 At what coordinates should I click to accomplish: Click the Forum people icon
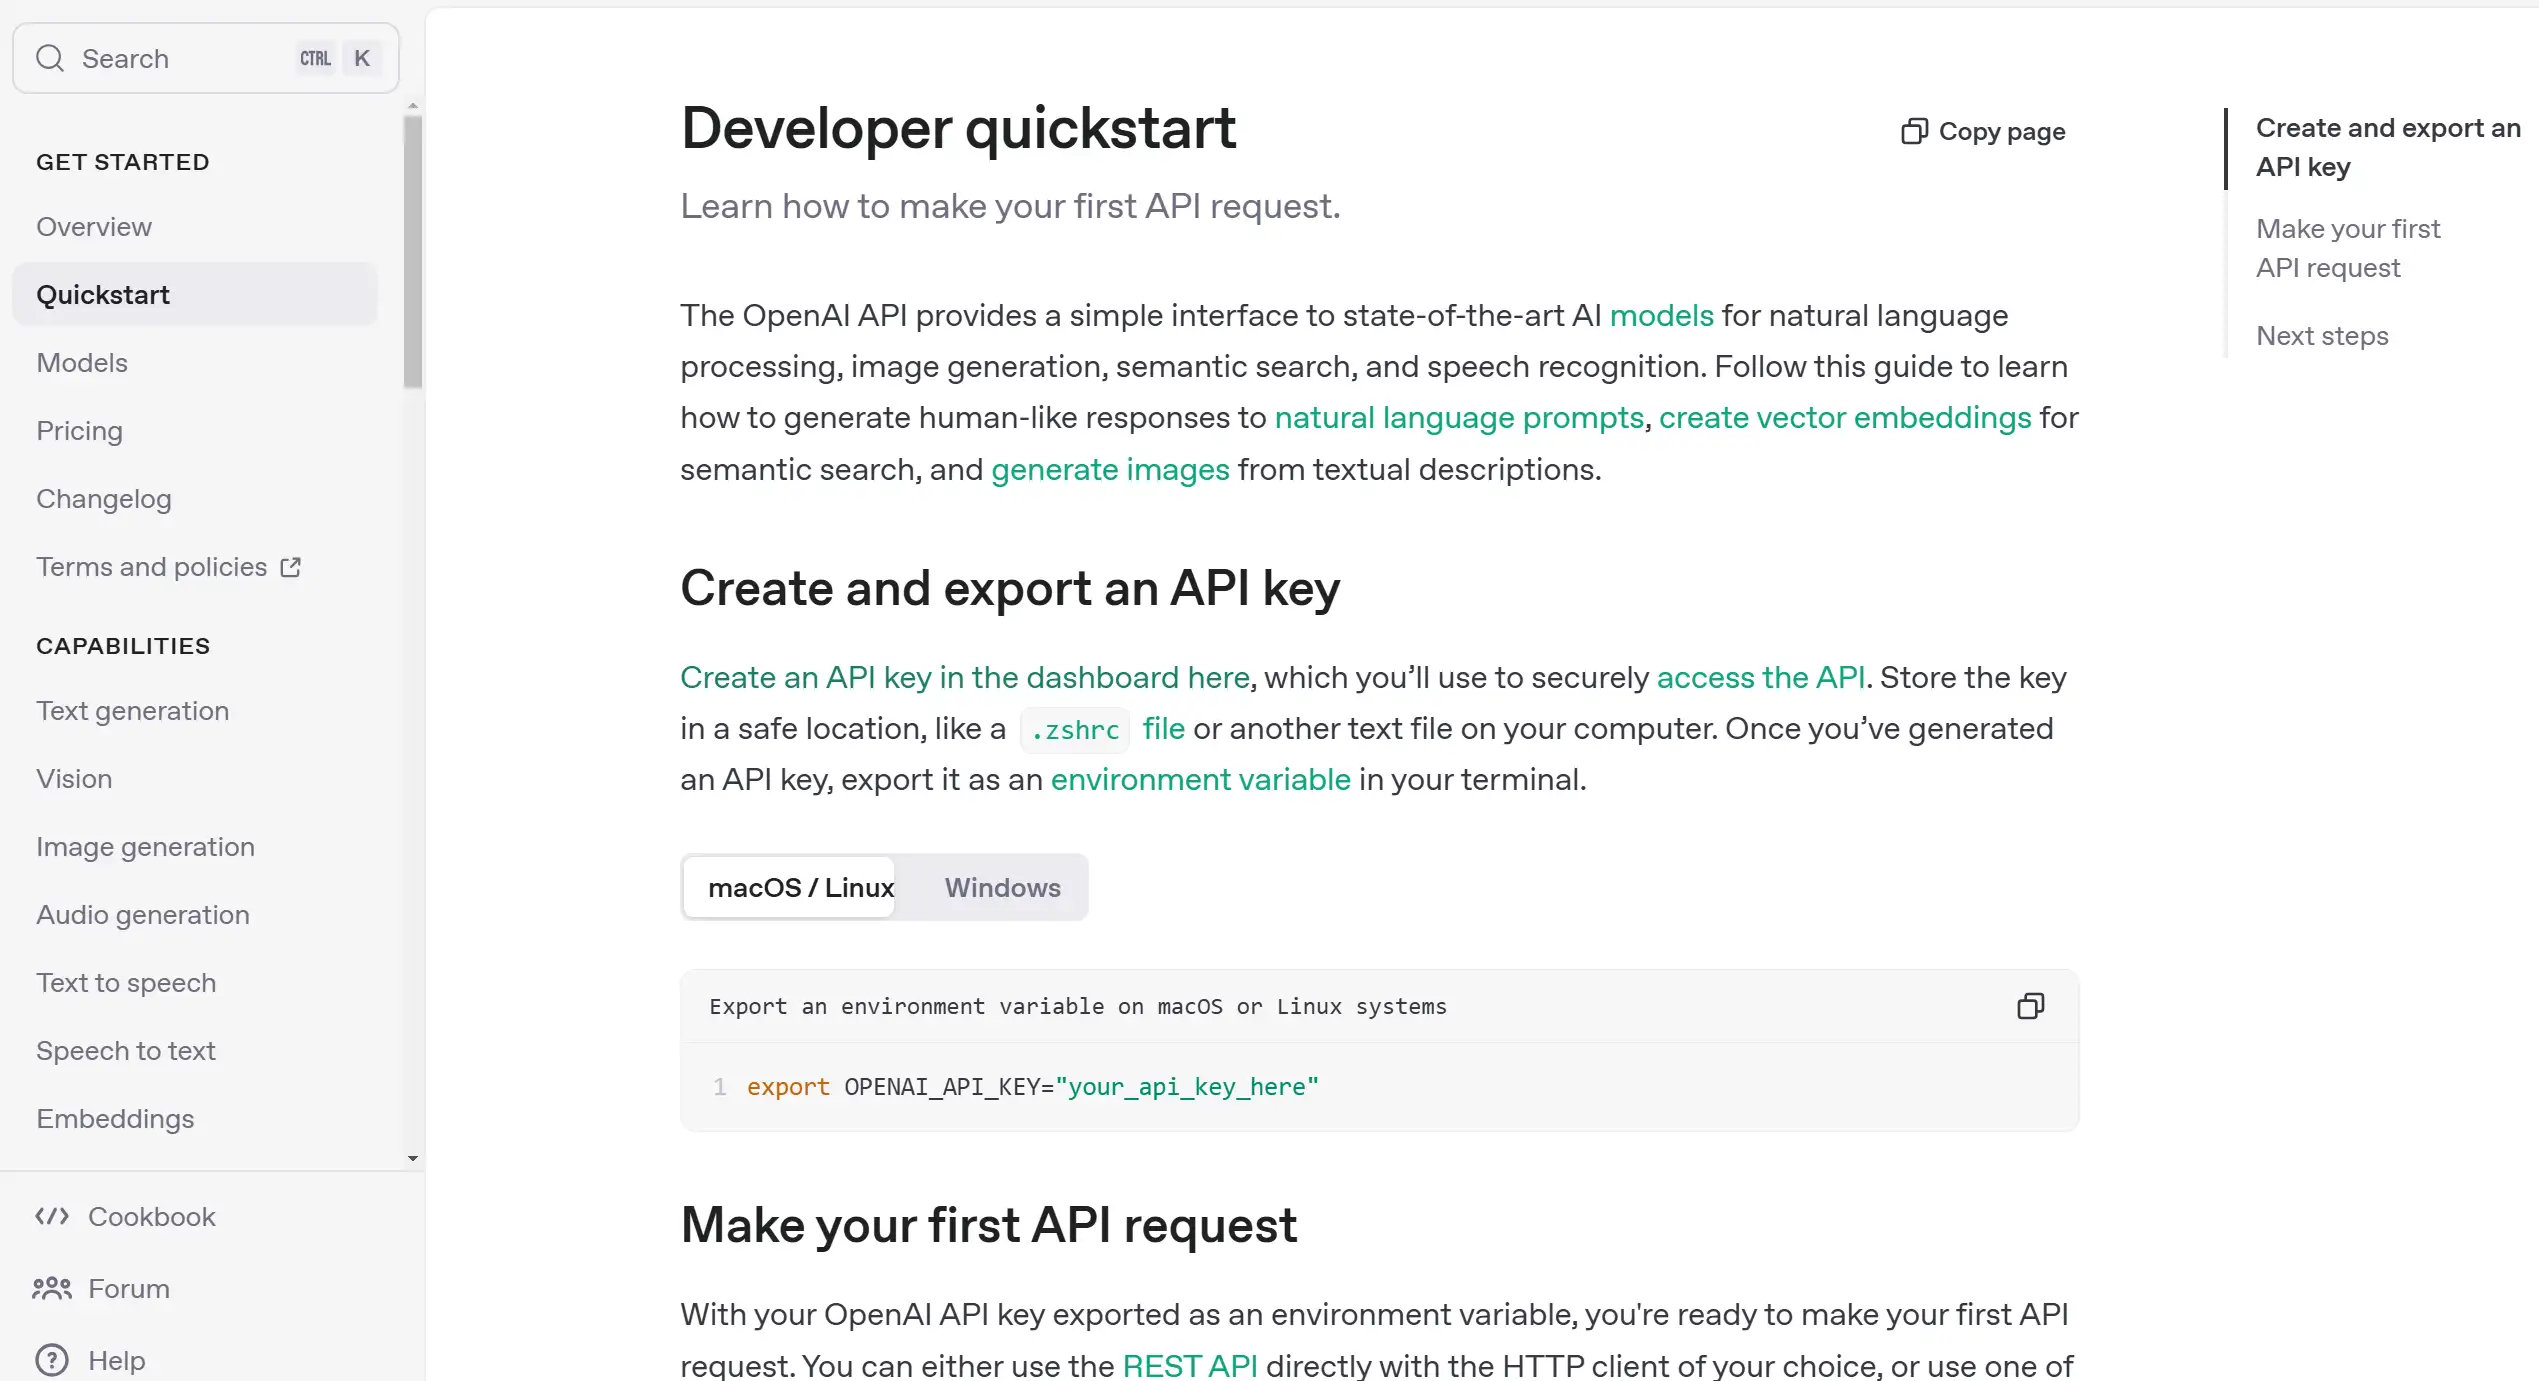click(x=52, y=1288)
